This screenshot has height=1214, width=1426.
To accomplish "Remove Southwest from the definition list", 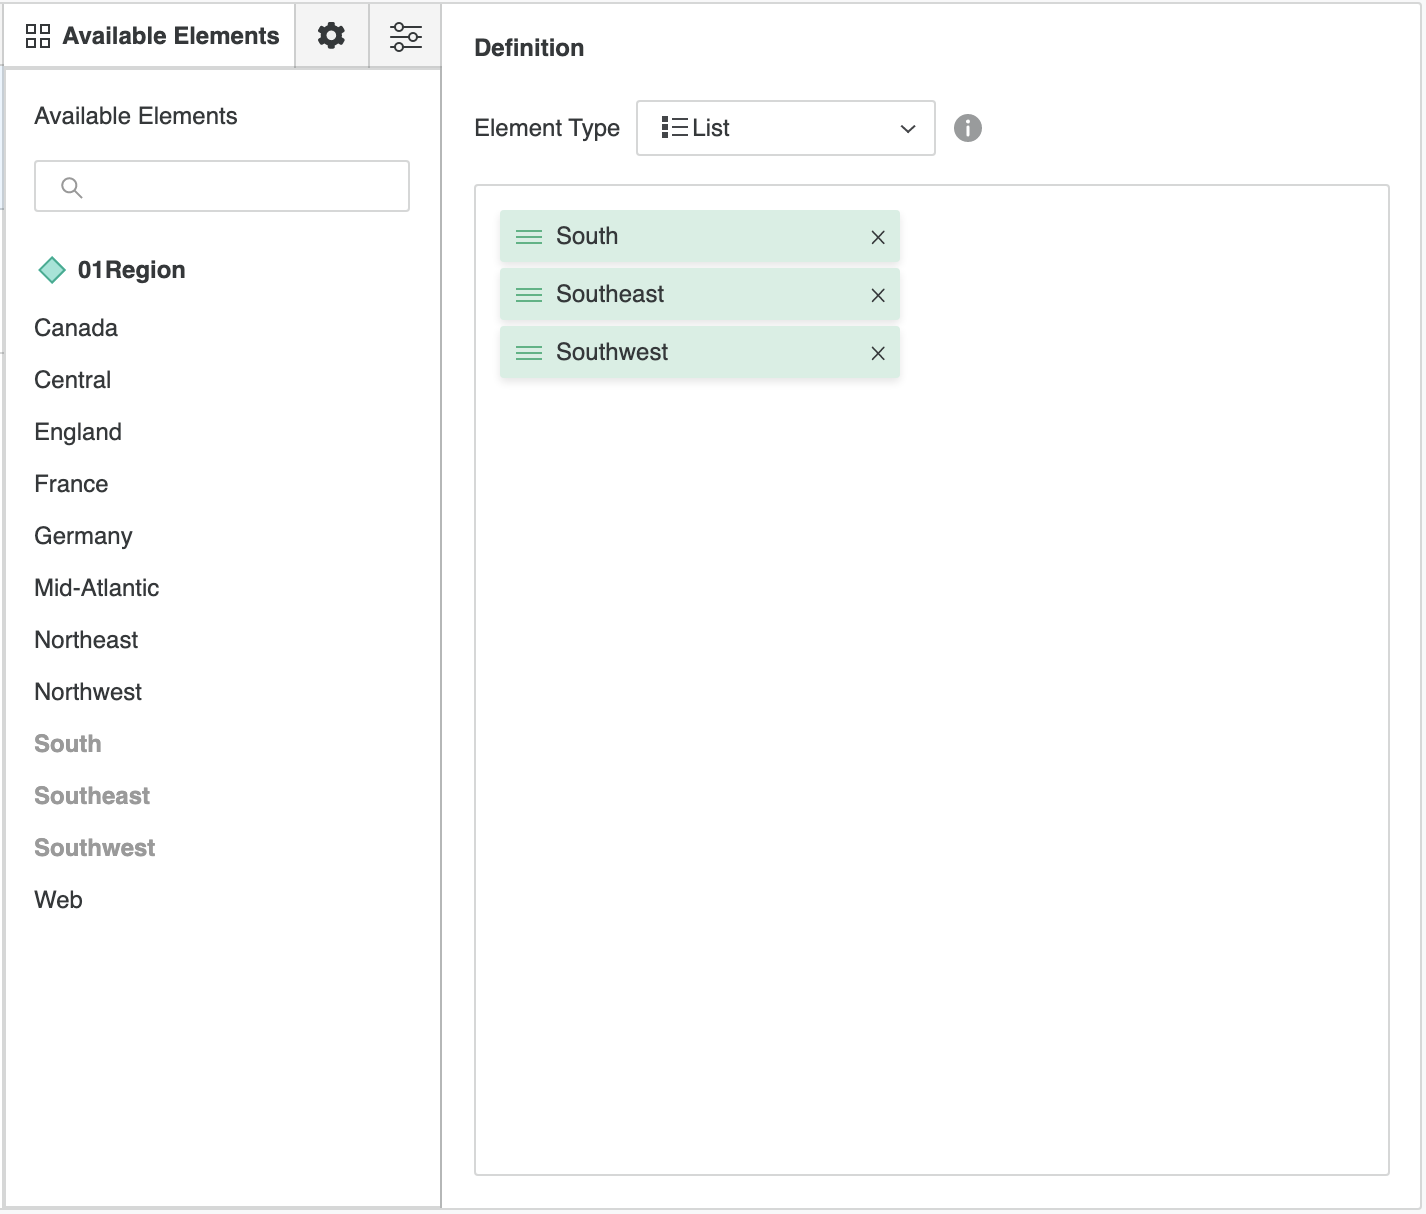I will click(877, 353).
